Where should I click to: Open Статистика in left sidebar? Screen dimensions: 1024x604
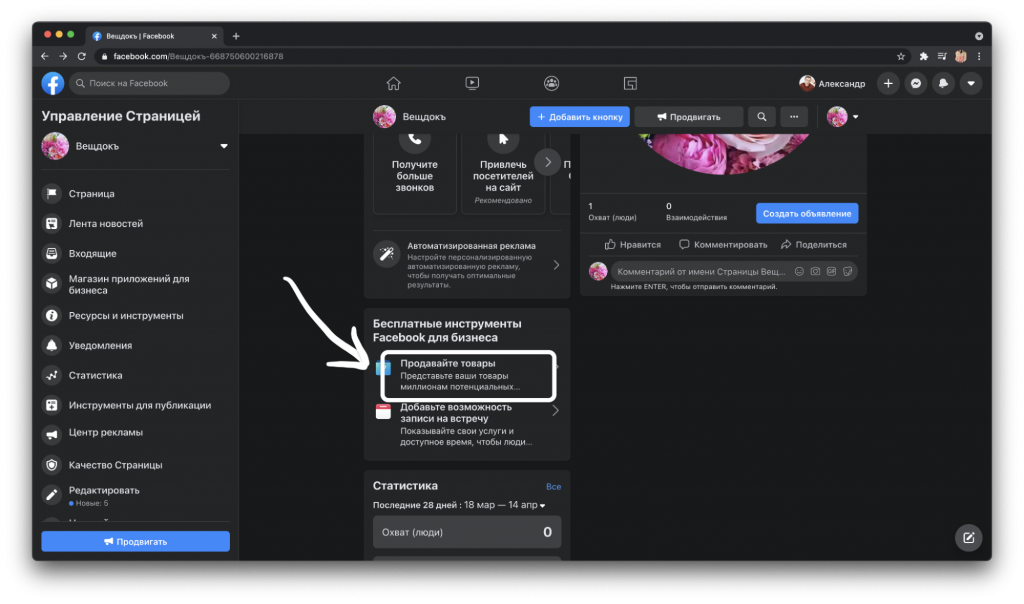point(135,375)
